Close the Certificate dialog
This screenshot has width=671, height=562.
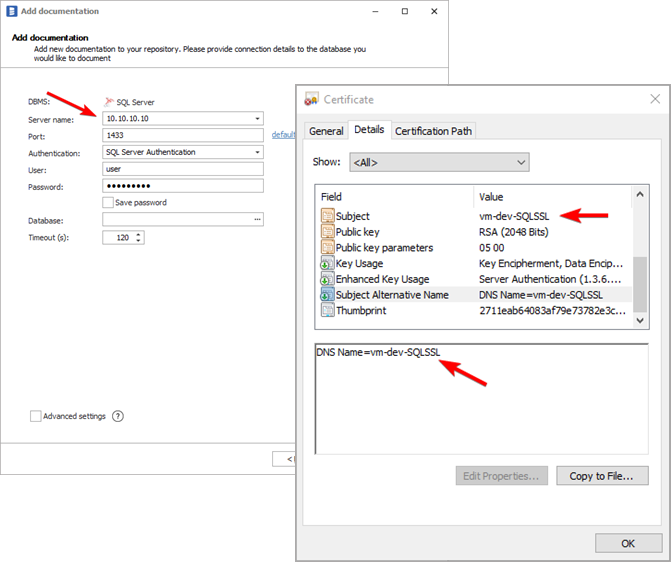point(655,99)
